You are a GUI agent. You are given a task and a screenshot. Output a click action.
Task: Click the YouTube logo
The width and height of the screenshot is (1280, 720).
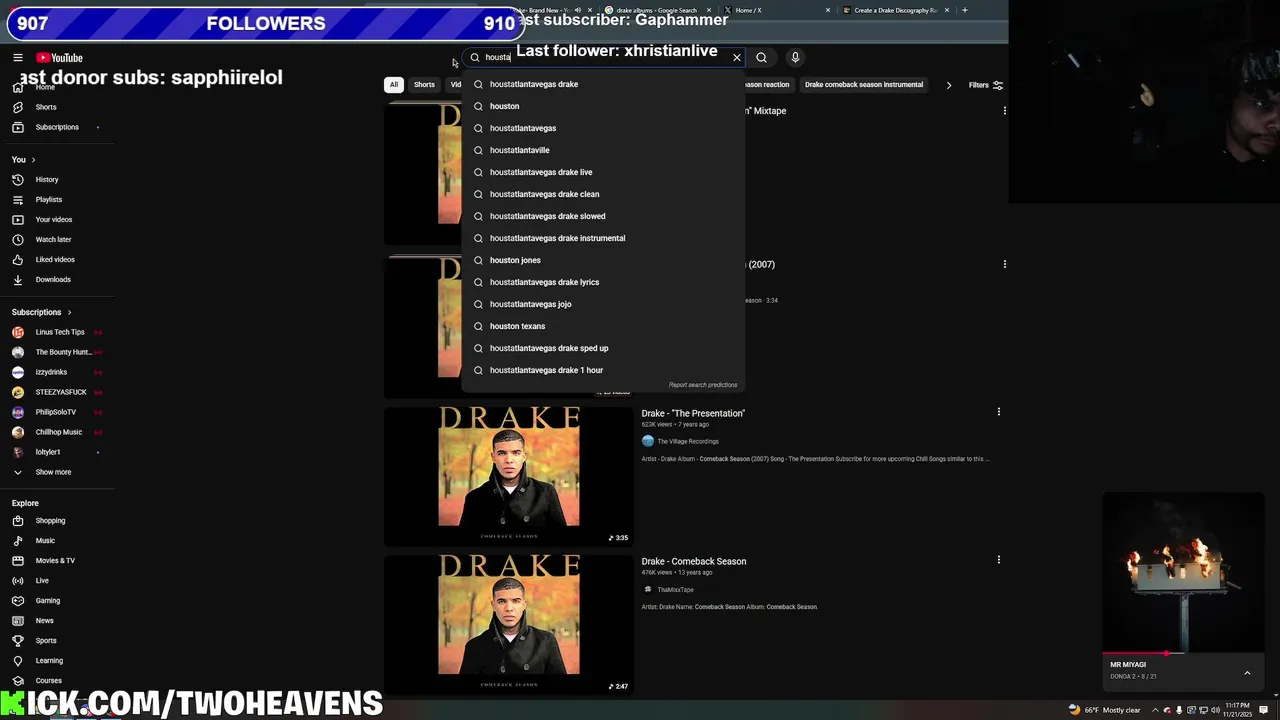(59, 58)
